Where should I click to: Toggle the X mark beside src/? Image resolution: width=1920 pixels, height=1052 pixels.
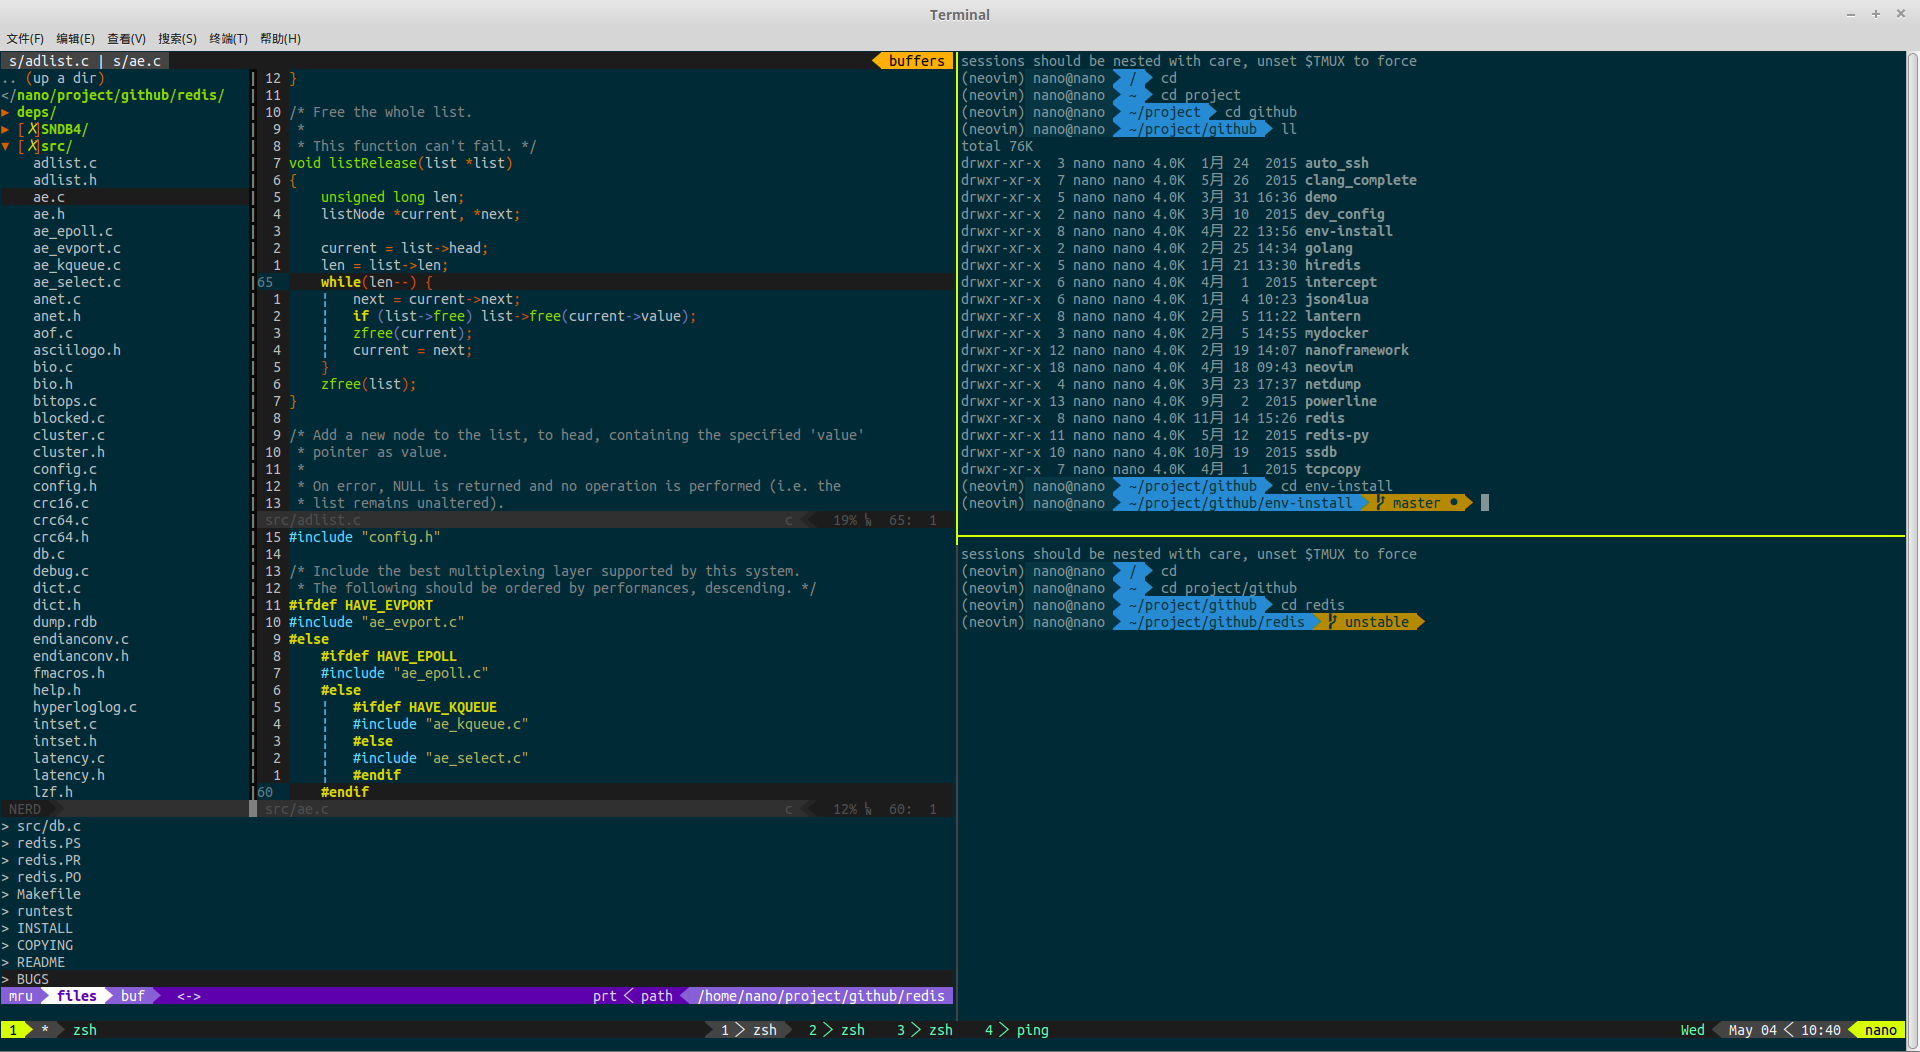33,146
